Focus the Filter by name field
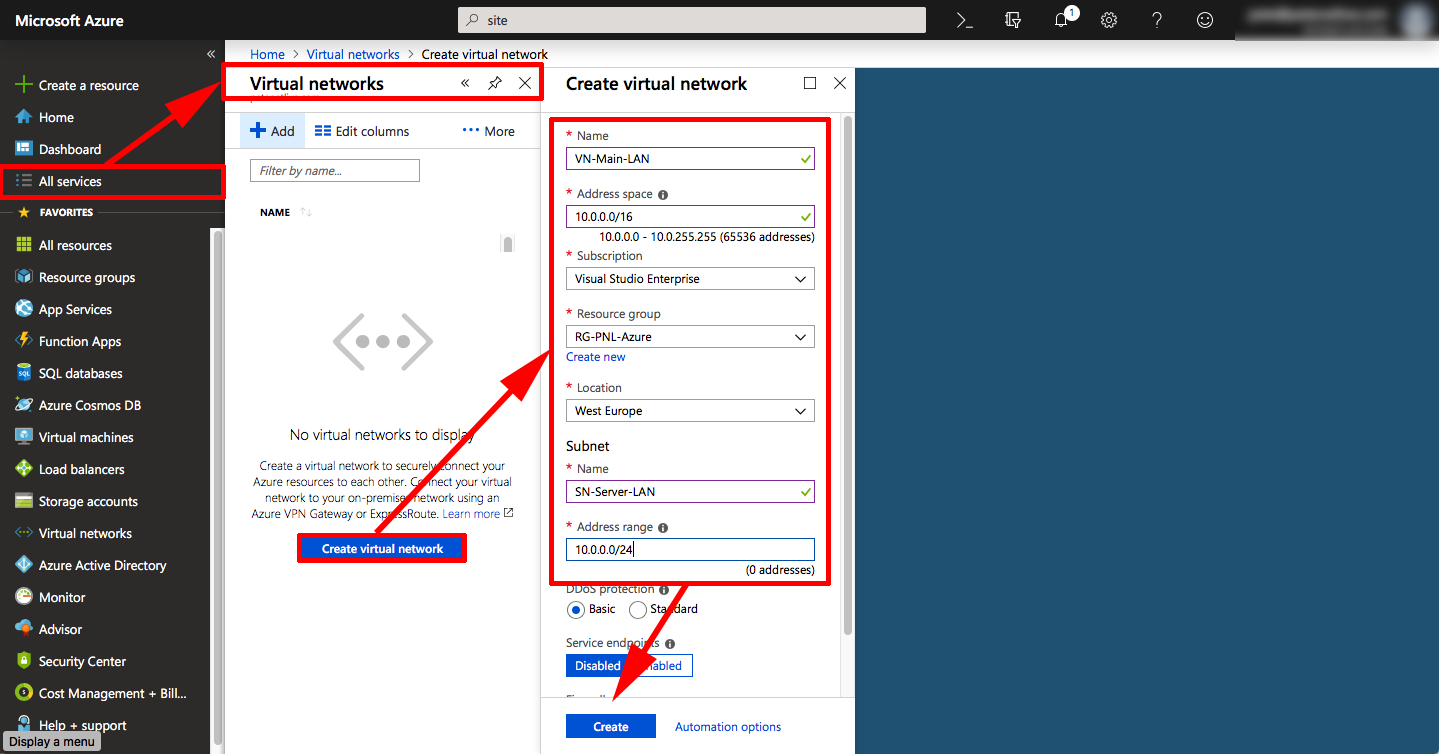 tap(336, 170)
